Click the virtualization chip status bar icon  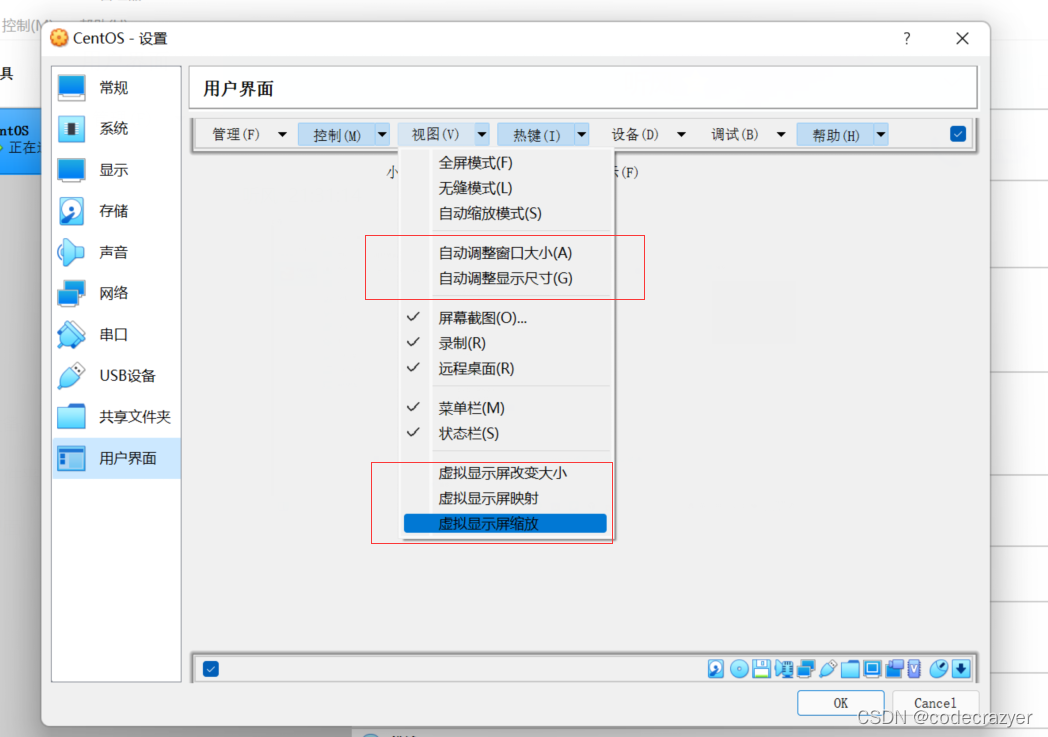pos(914,669)
